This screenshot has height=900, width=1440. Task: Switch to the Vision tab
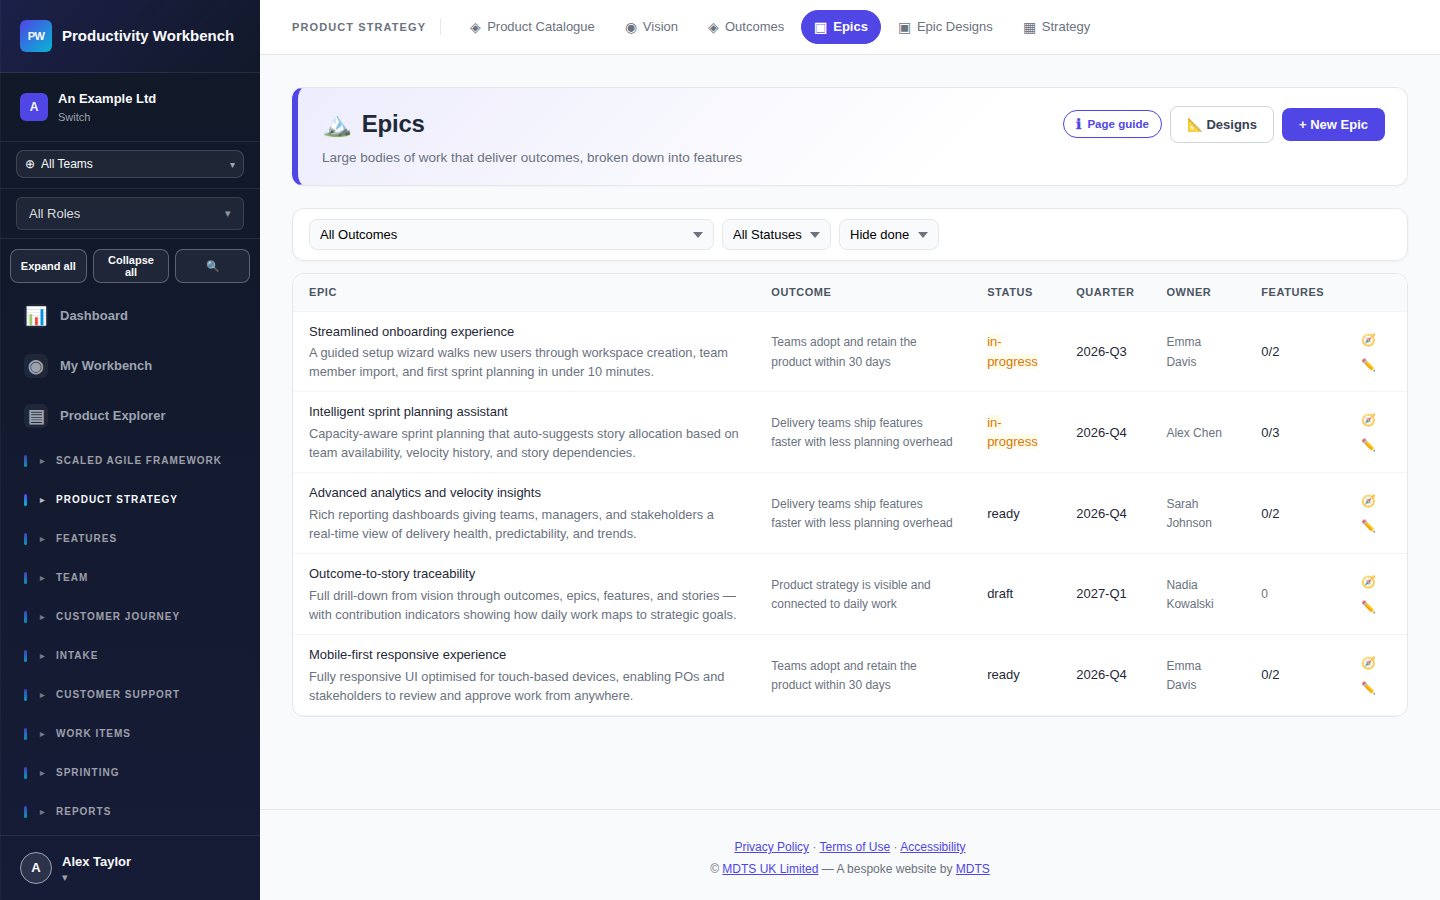652,27
